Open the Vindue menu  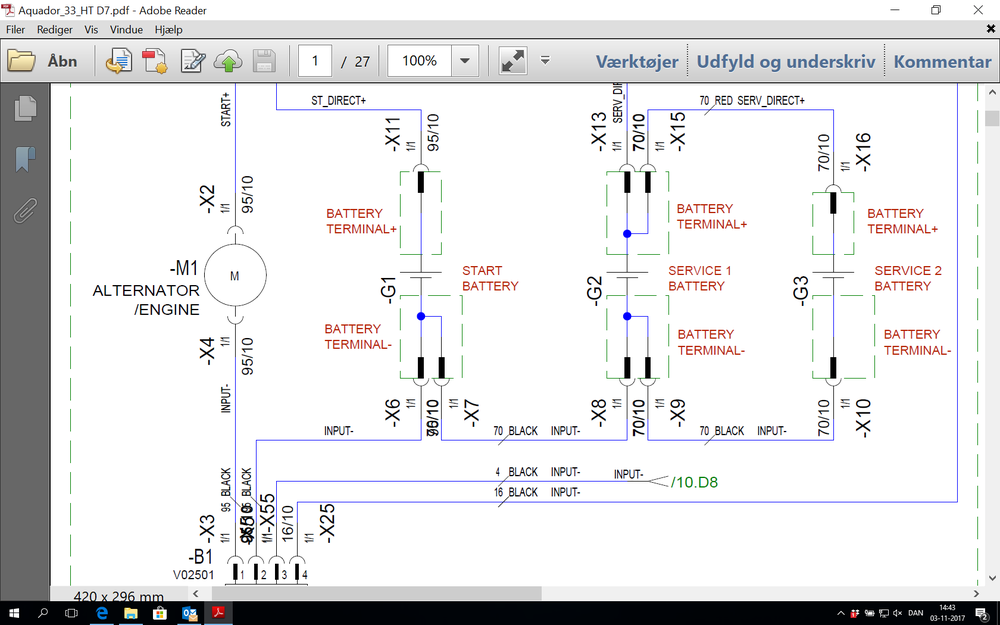126,29
